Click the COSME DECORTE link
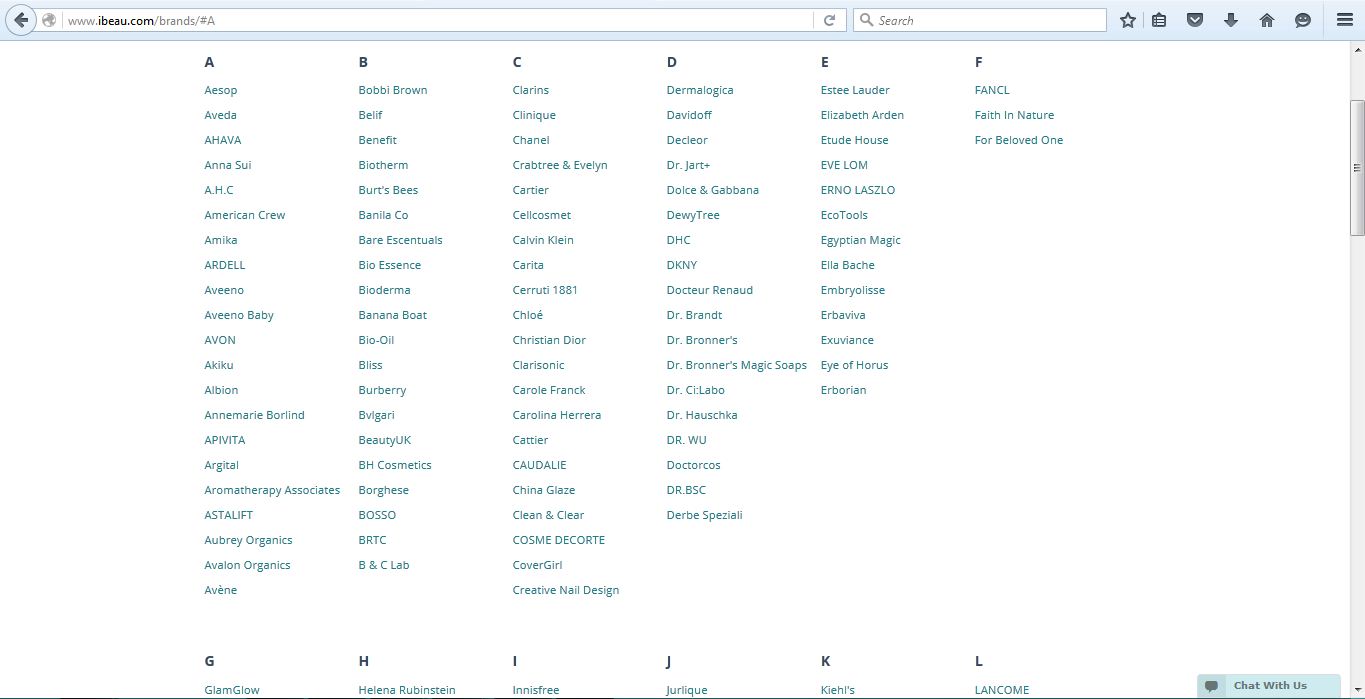The height and width of the screenshot is (699, 1365). click(559, 540)
